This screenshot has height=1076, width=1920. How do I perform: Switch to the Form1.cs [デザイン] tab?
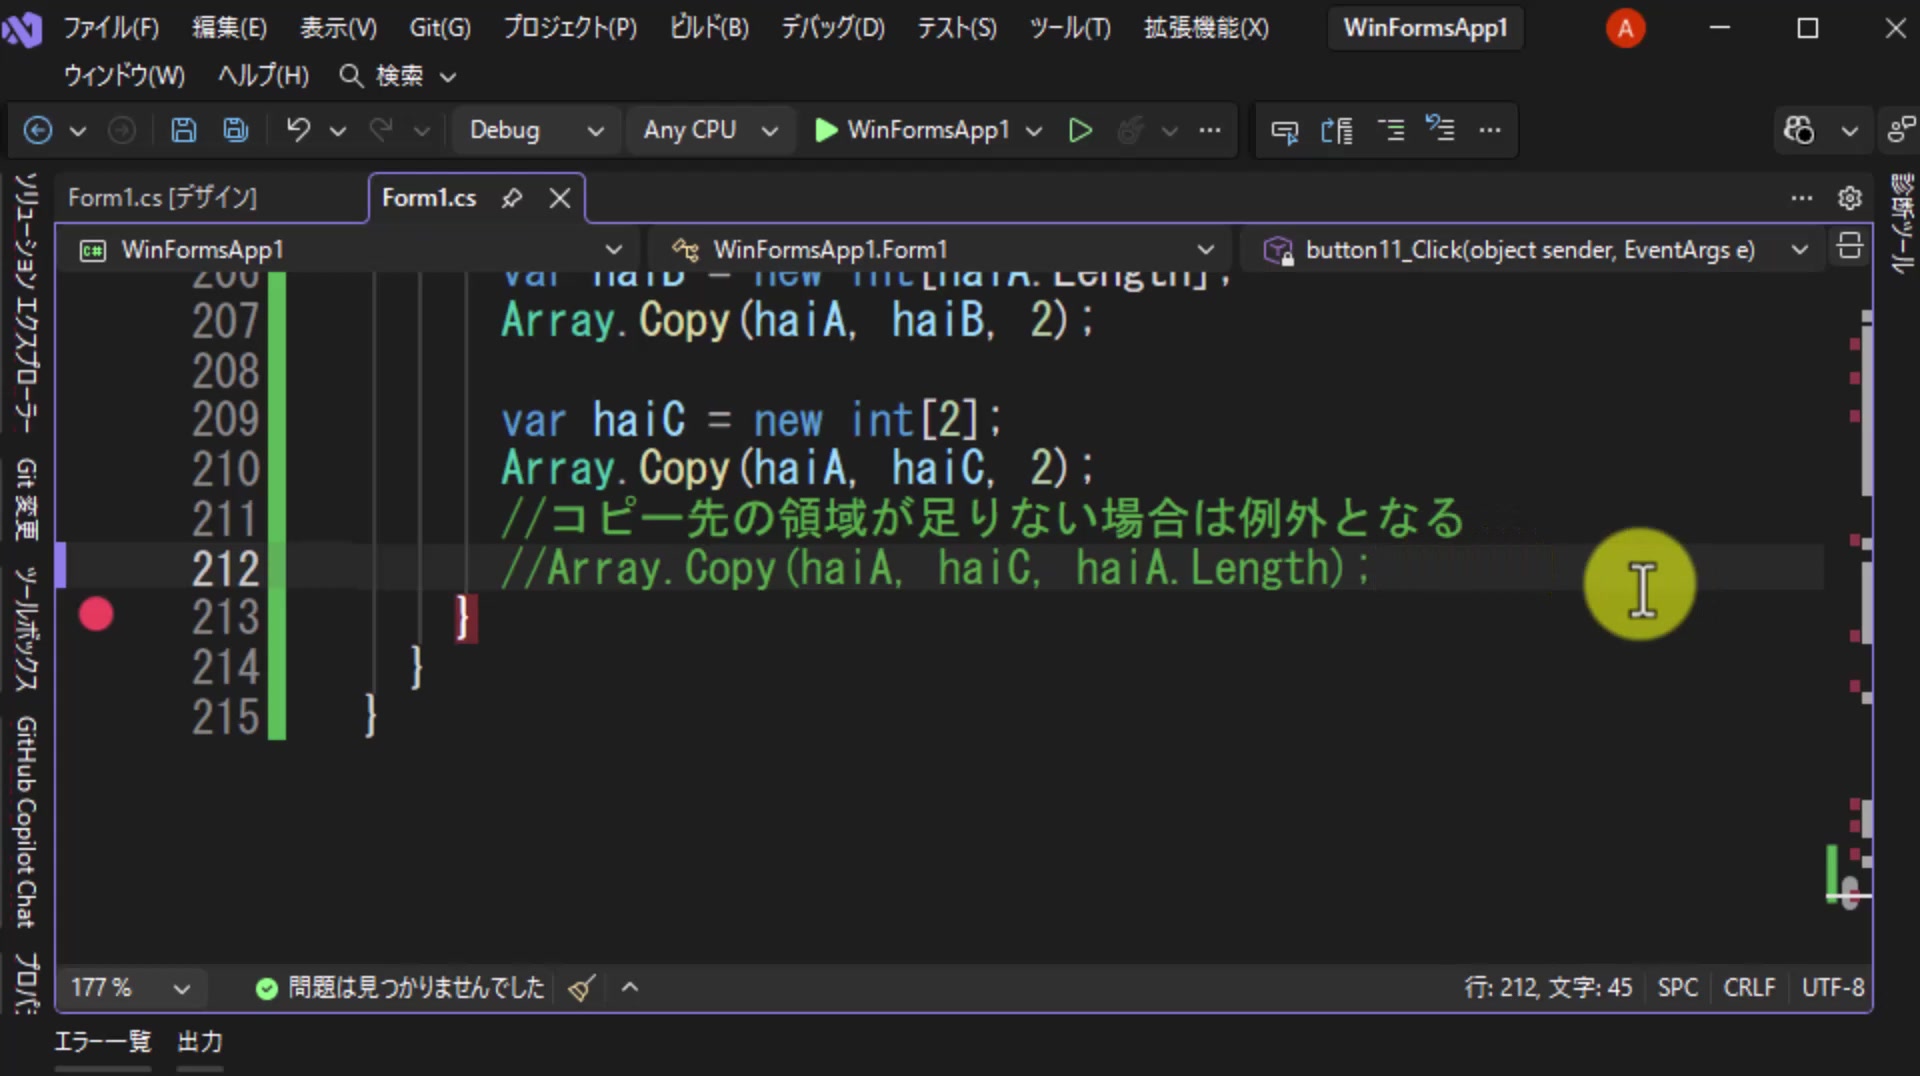163,198
